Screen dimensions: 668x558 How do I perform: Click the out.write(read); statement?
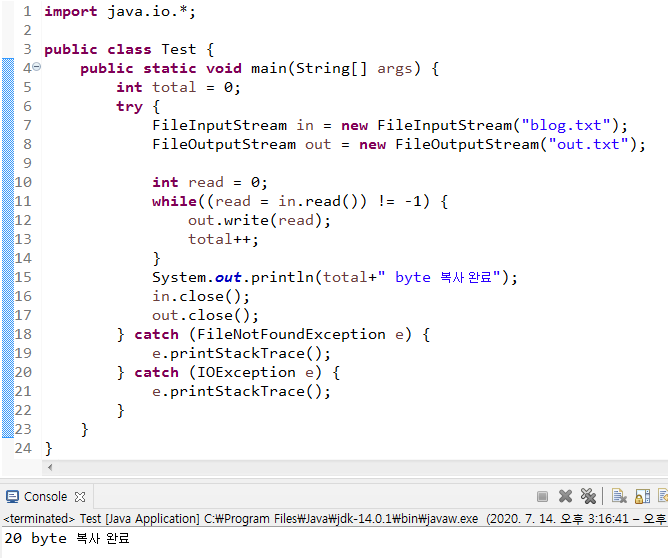259,221
